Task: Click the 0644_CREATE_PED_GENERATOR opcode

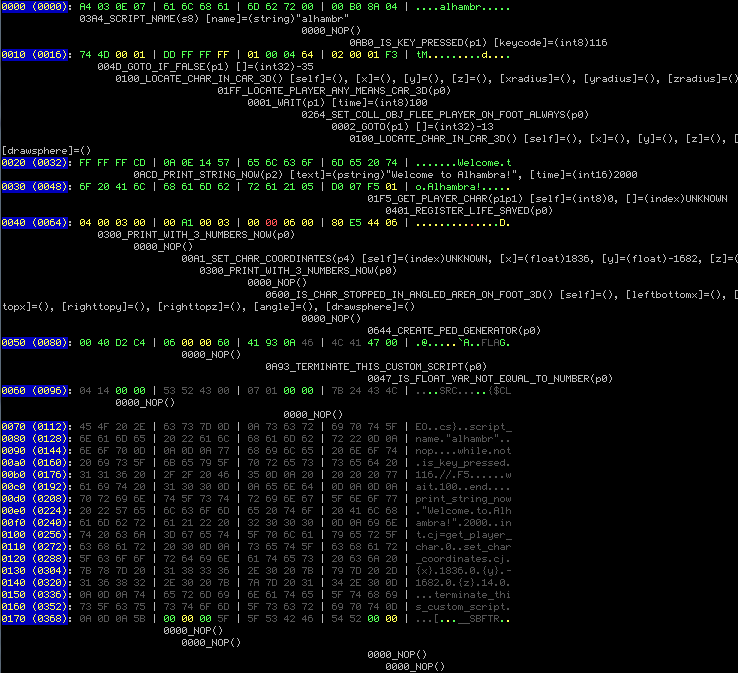Action: pyautogui.click(x=454, y=330)
